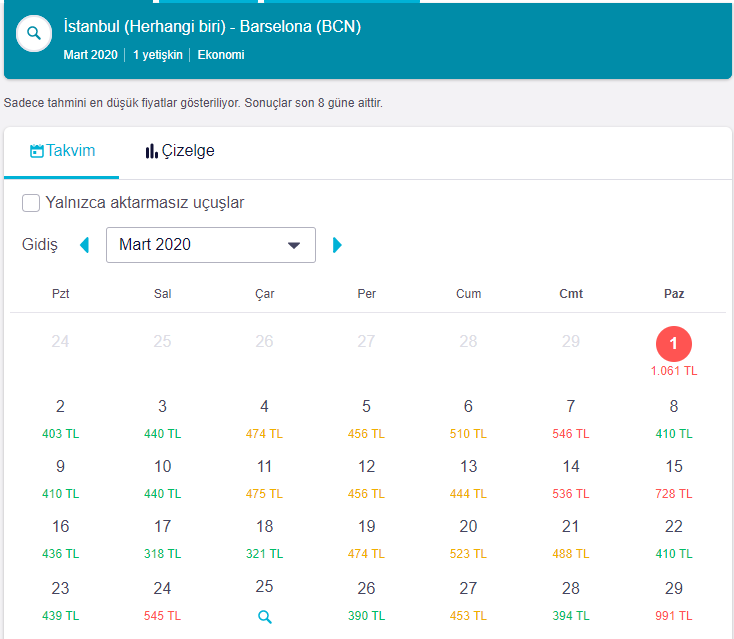
Task: Select March 17 priced 318 TL
Action: (x=162, y=539)
